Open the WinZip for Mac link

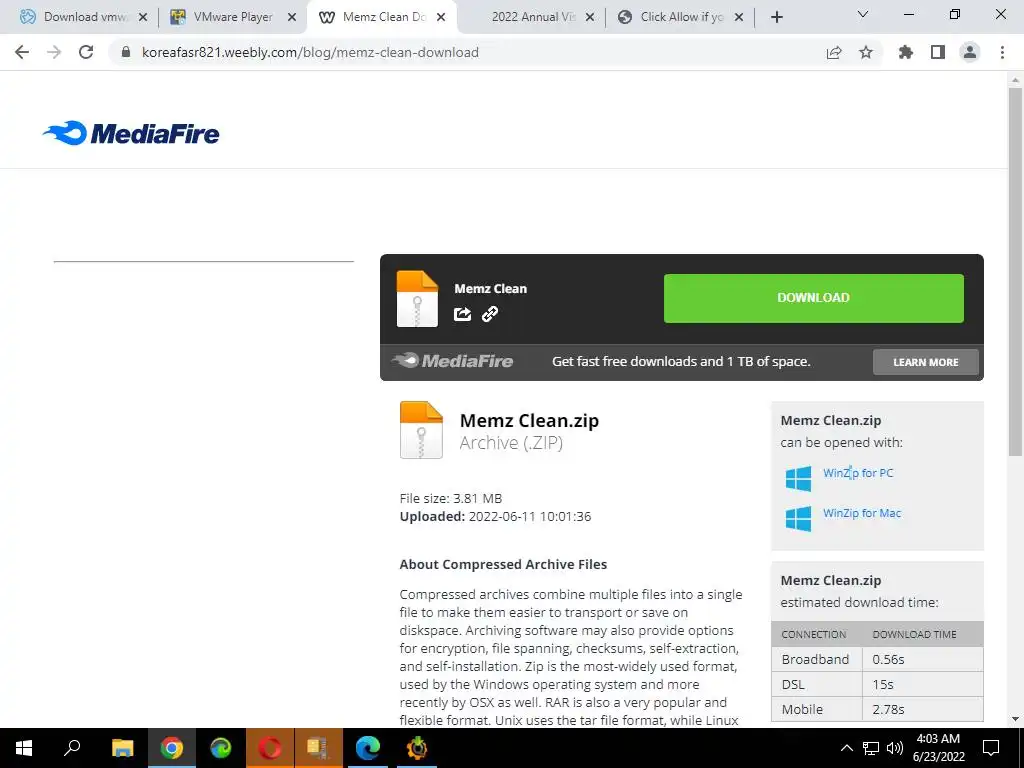pyautogui.click(x=862, y=513)
